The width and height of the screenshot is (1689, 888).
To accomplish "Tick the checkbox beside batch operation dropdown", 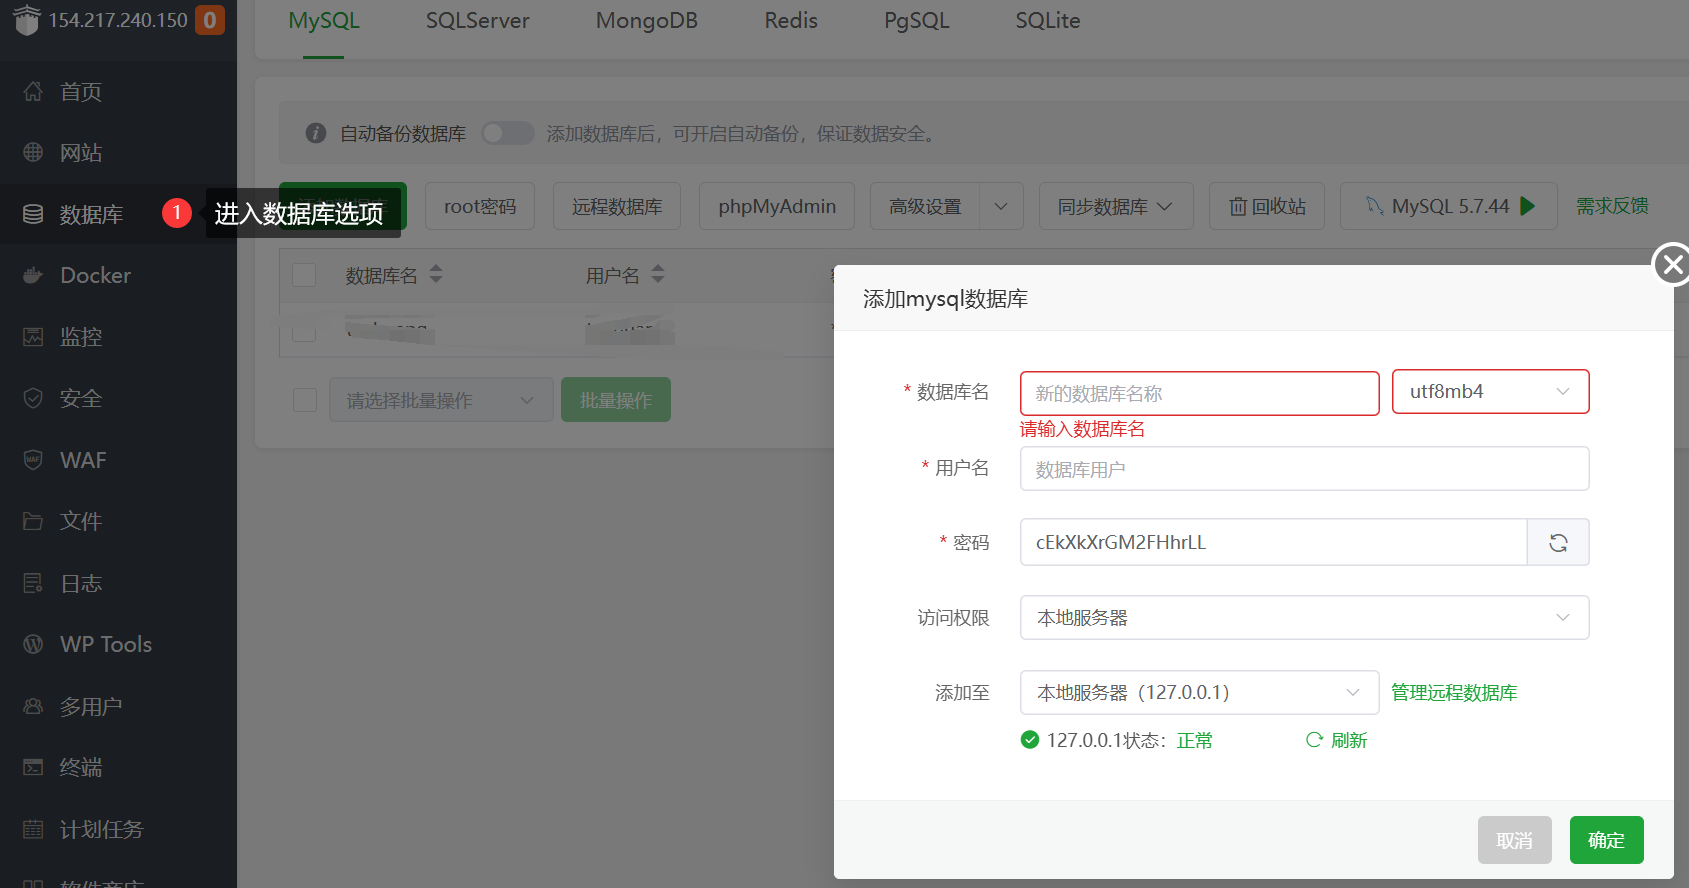I will [x=305, y=400].
